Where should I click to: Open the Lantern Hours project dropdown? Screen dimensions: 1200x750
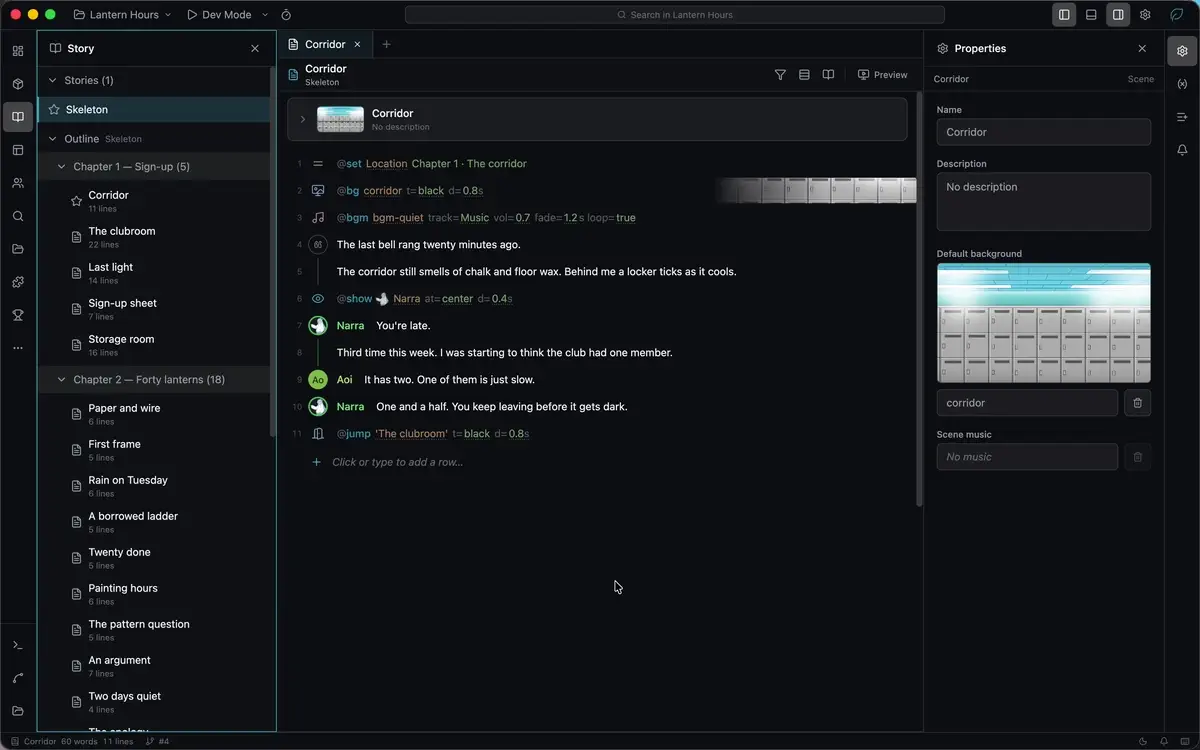pyautogui.click(x=122, y=15)
